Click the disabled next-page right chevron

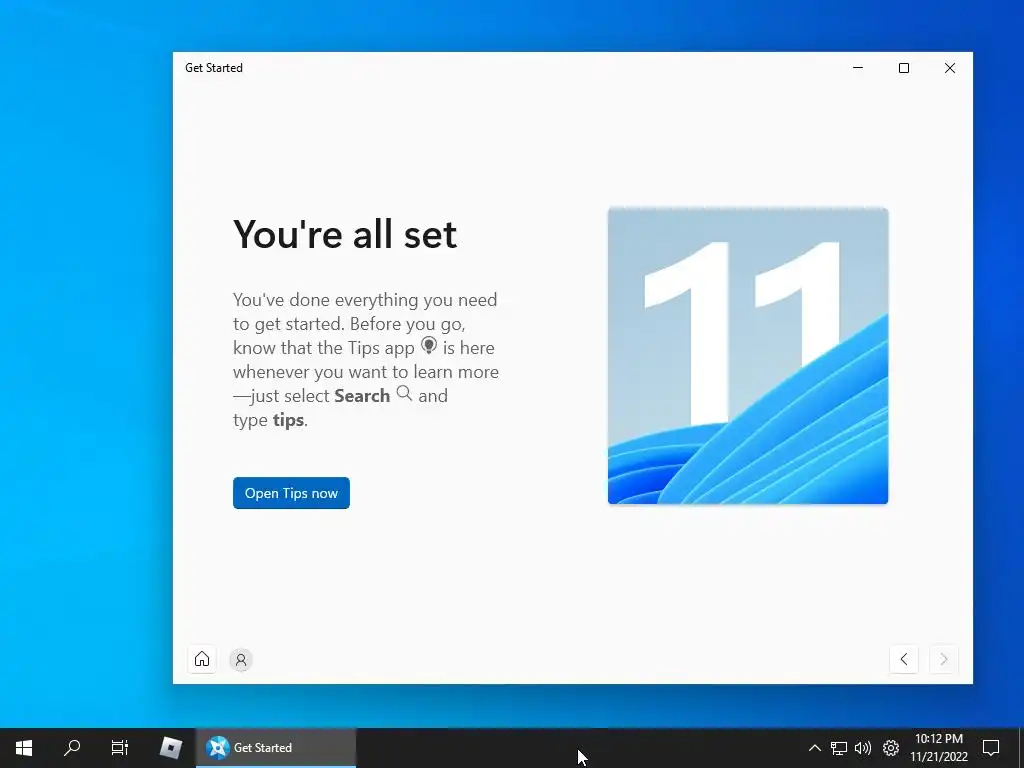(944, 659)
